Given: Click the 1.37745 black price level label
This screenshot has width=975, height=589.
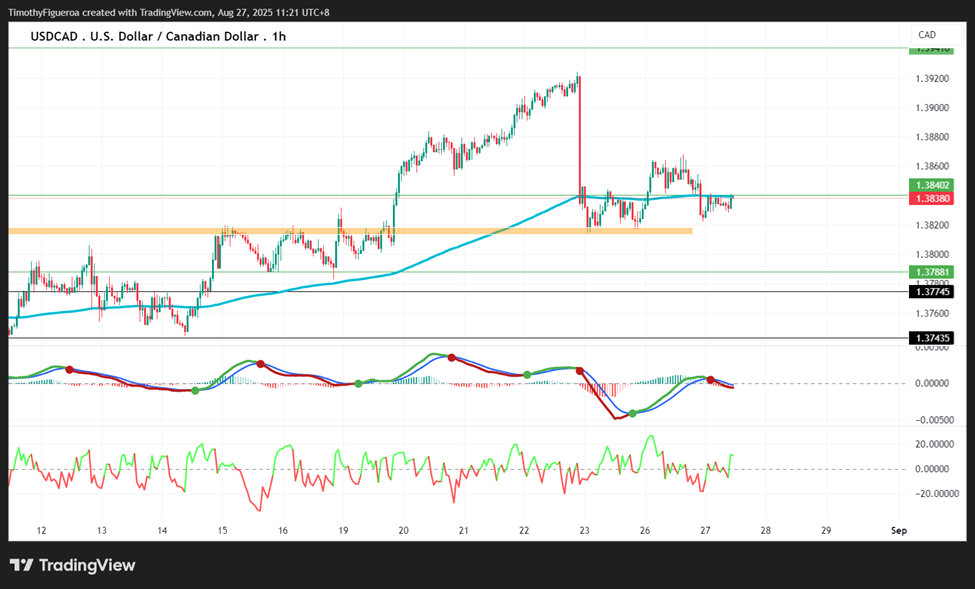Looking at the screenshot, I should (931, 292).
